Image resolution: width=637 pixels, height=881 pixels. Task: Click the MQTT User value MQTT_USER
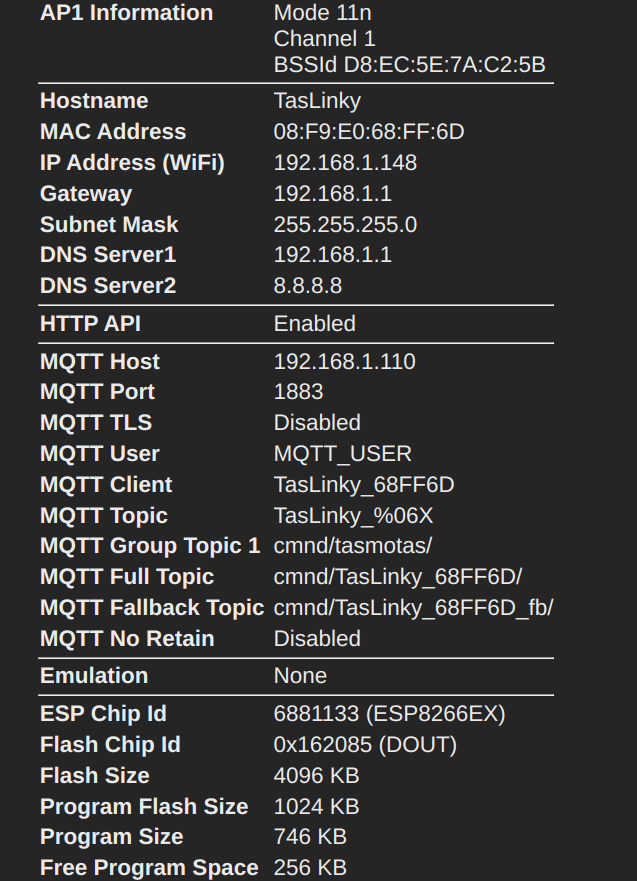(342, 454)
